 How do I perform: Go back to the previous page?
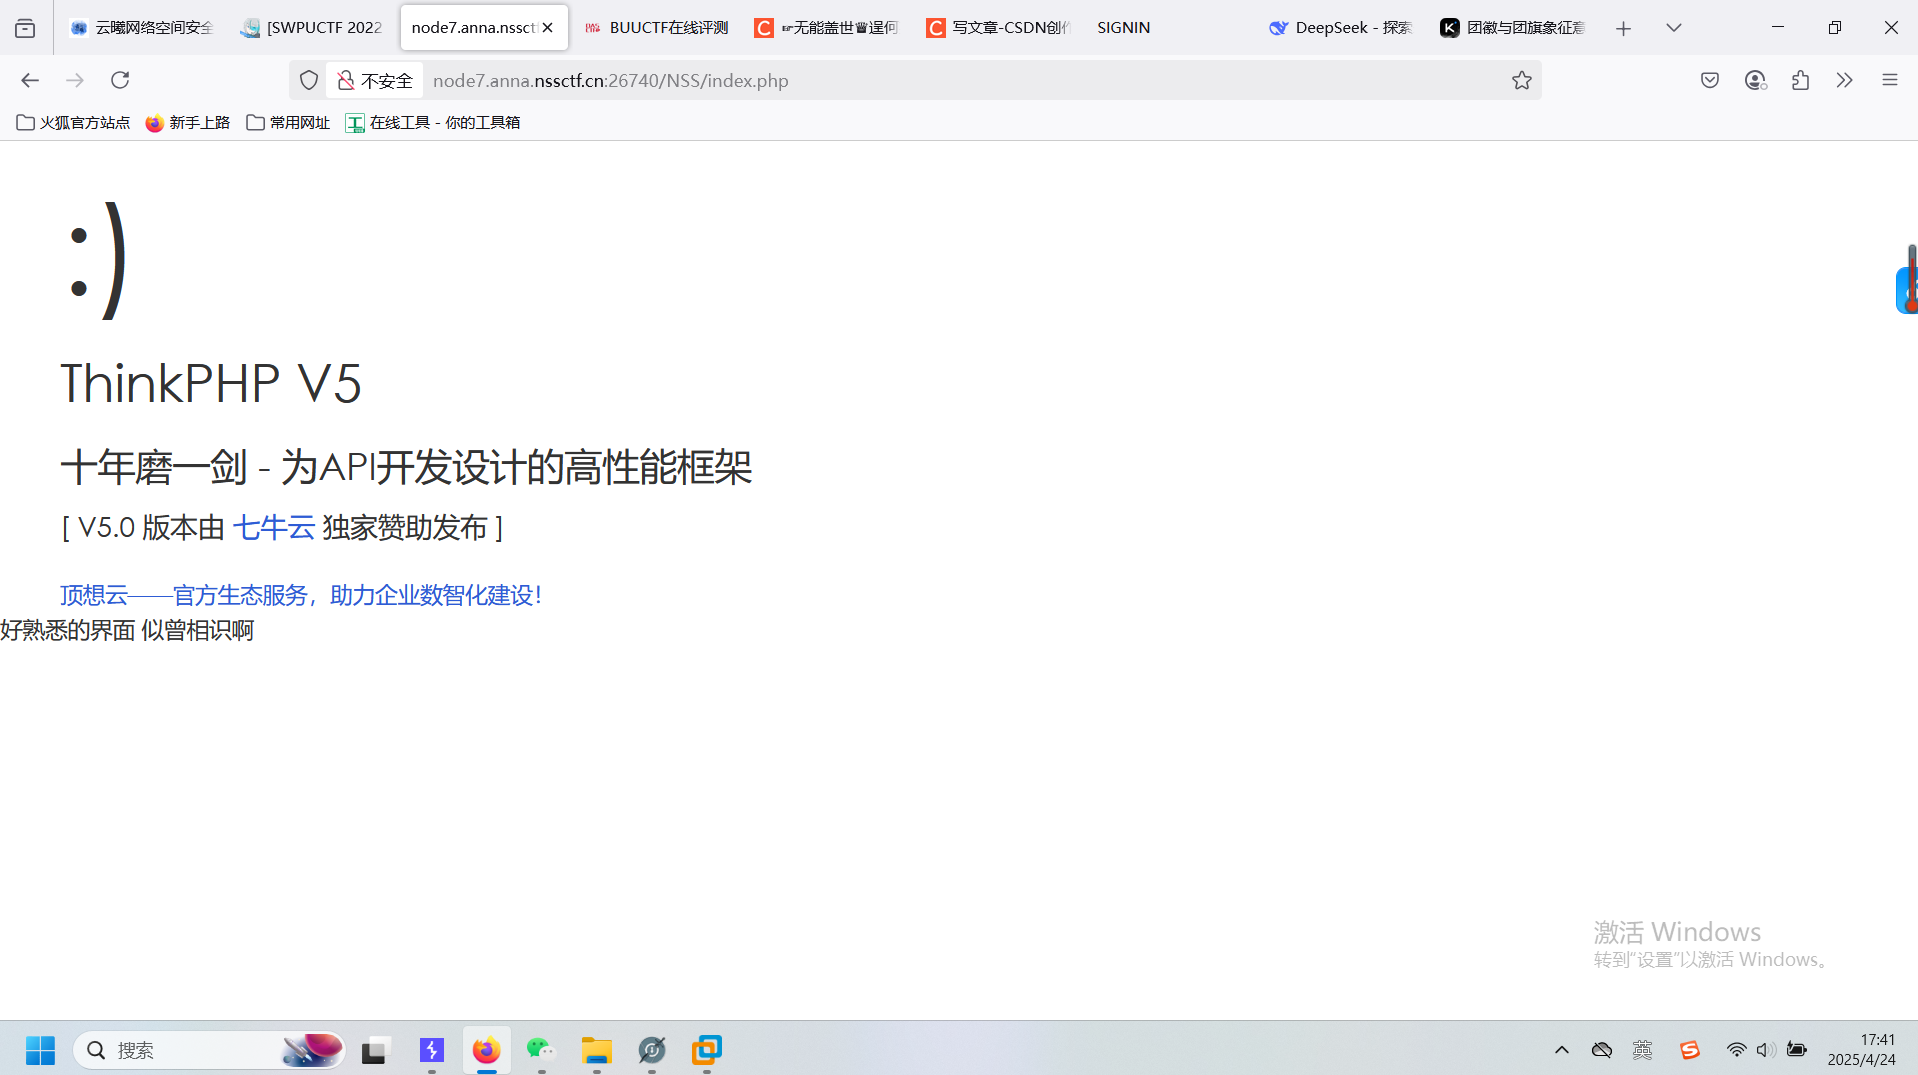(x=30, y=80)
